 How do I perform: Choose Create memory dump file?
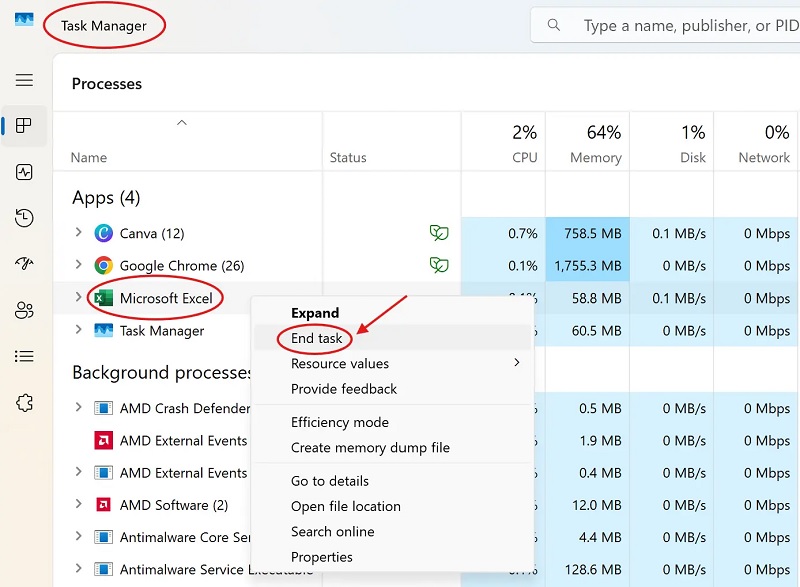coord(392,448)
